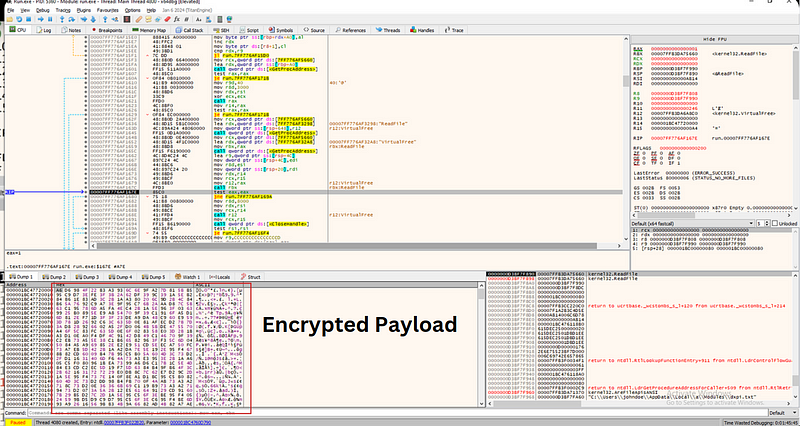Click the Parameter address link in status bar

[x=190, y=422]
